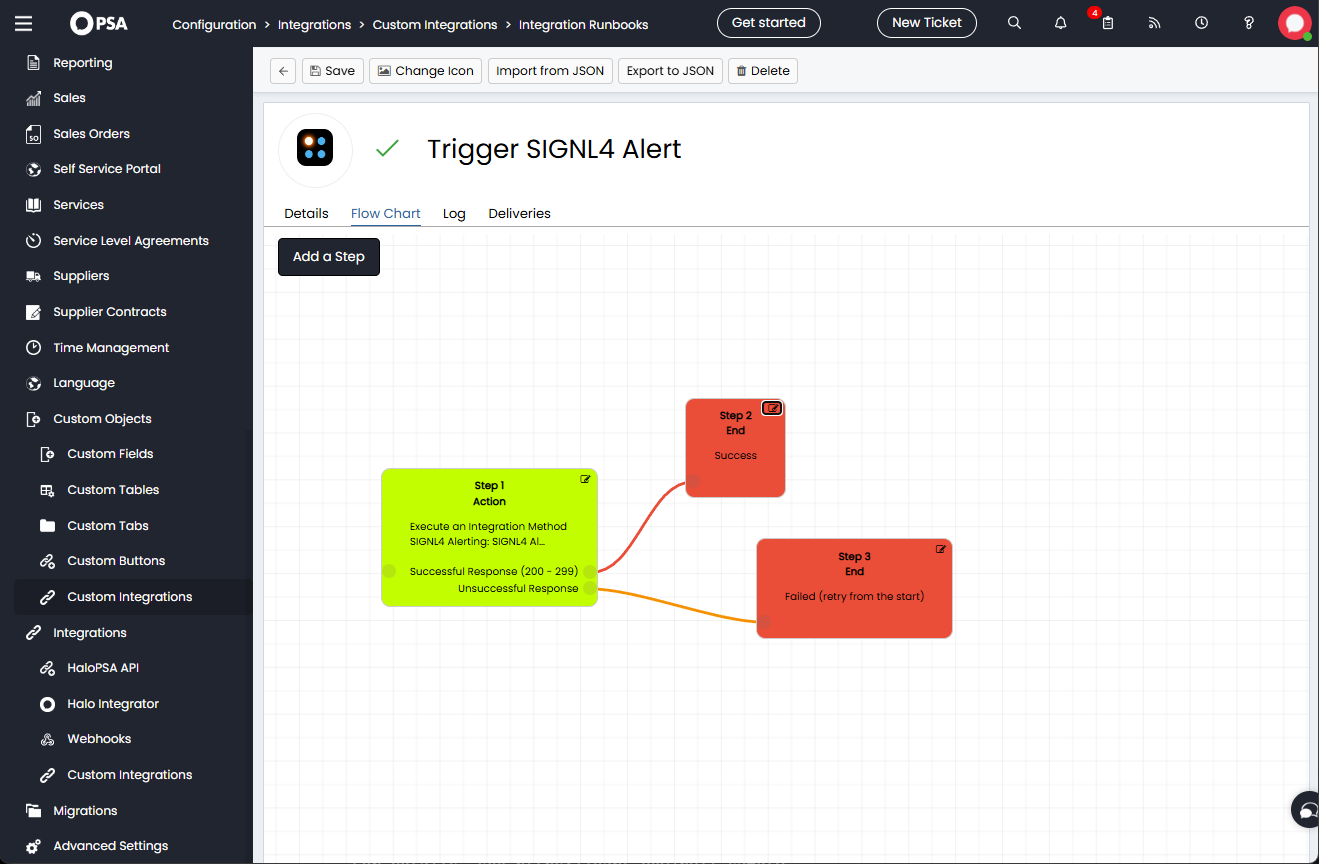Go to Configuration breadcrumb
The height and width of the screenshot is (864, 1319).
point(214,25)
